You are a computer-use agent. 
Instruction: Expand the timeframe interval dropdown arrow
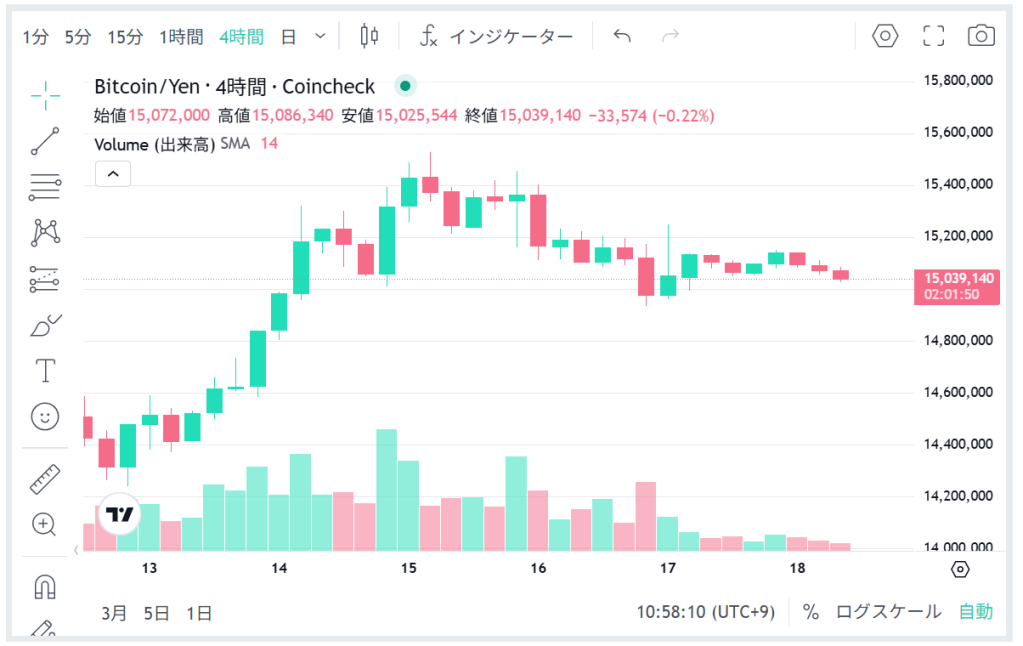(320, 37)
